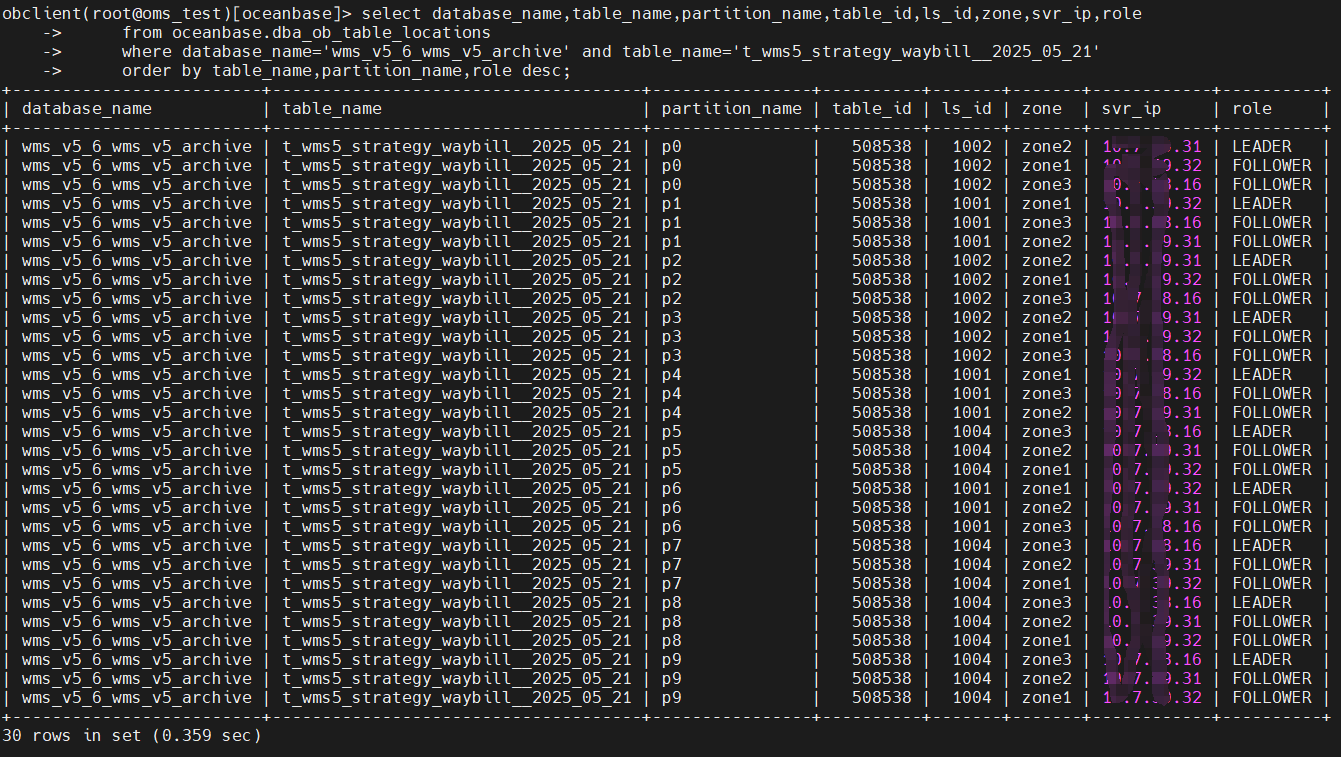Click '30 rows in set (0.359 sec)'
Screen dimensions: 1341x757
pos(131,736)
